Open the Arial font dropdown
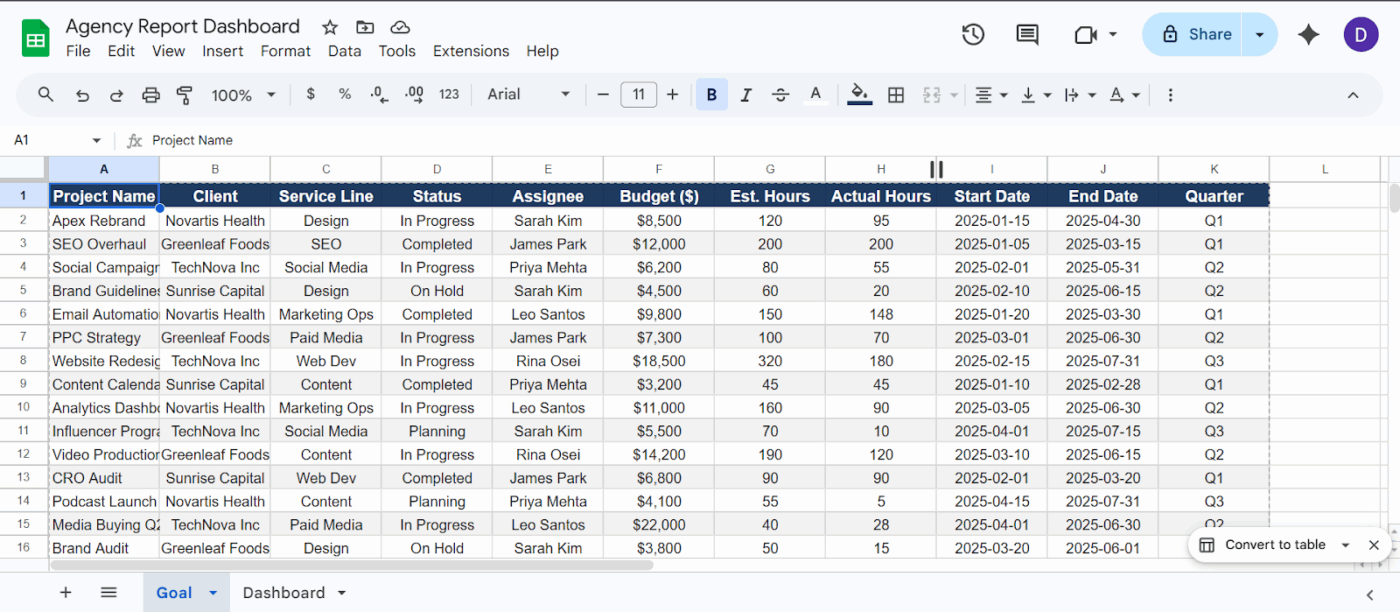1400x612 pixels. pos(528,95)
